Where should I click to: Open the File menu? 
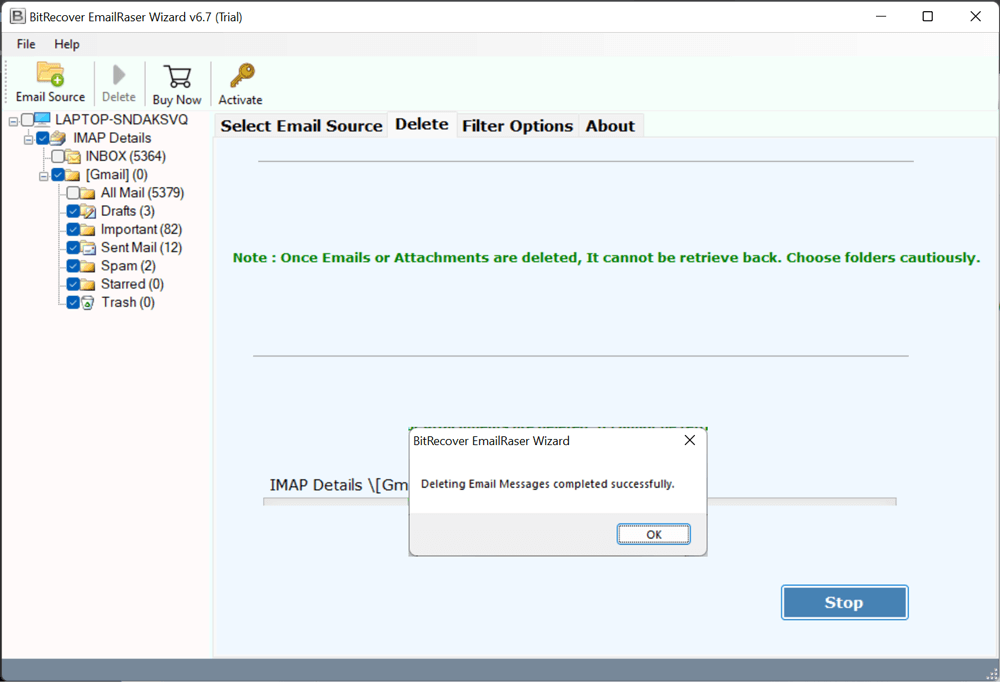(26, 44)
